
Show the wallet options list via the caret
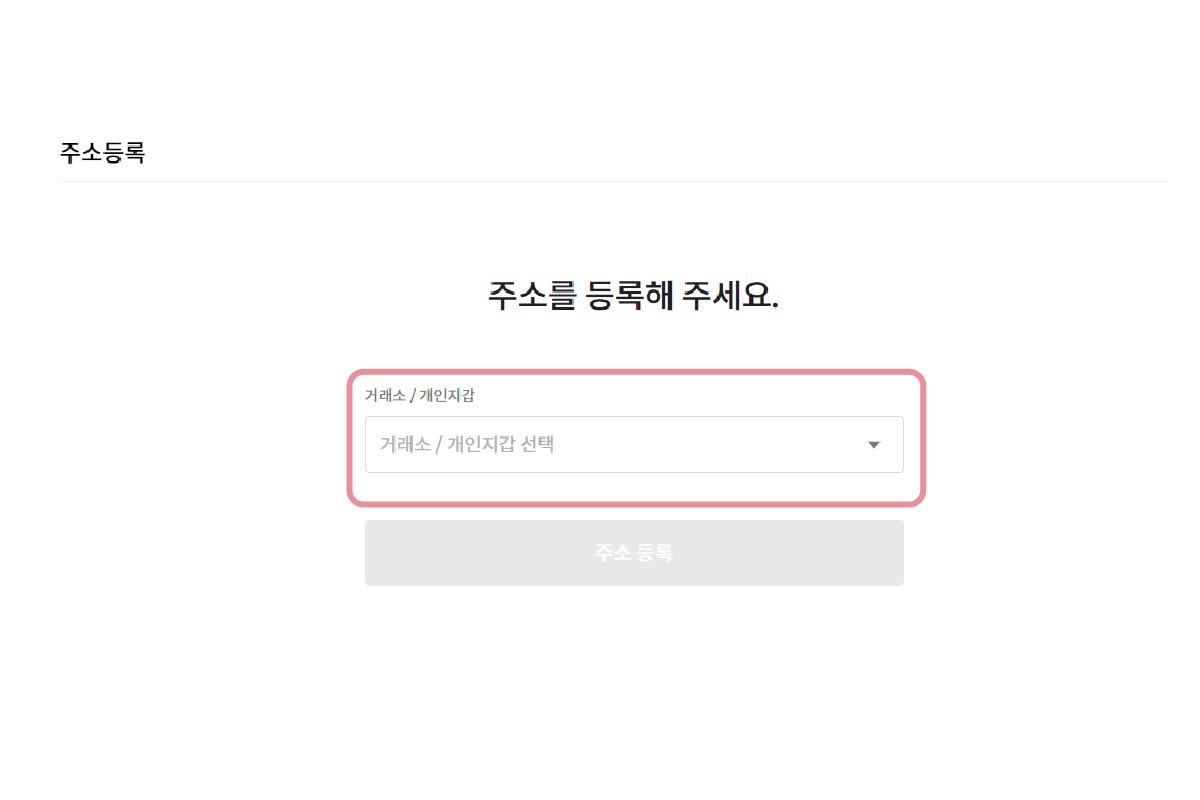point(874,445)
